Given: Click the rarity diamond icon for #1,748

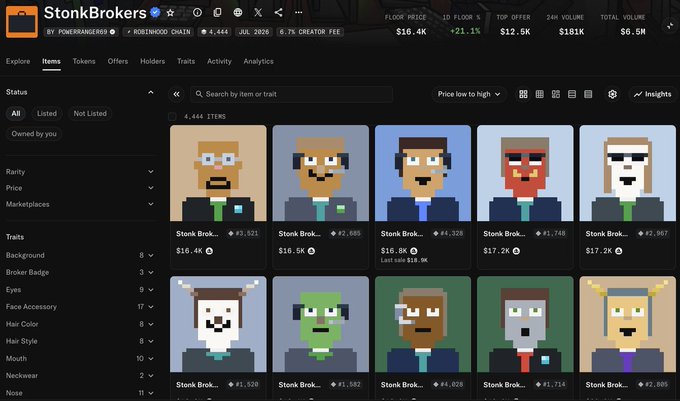Looking at the screenshot, I should 538,234.
